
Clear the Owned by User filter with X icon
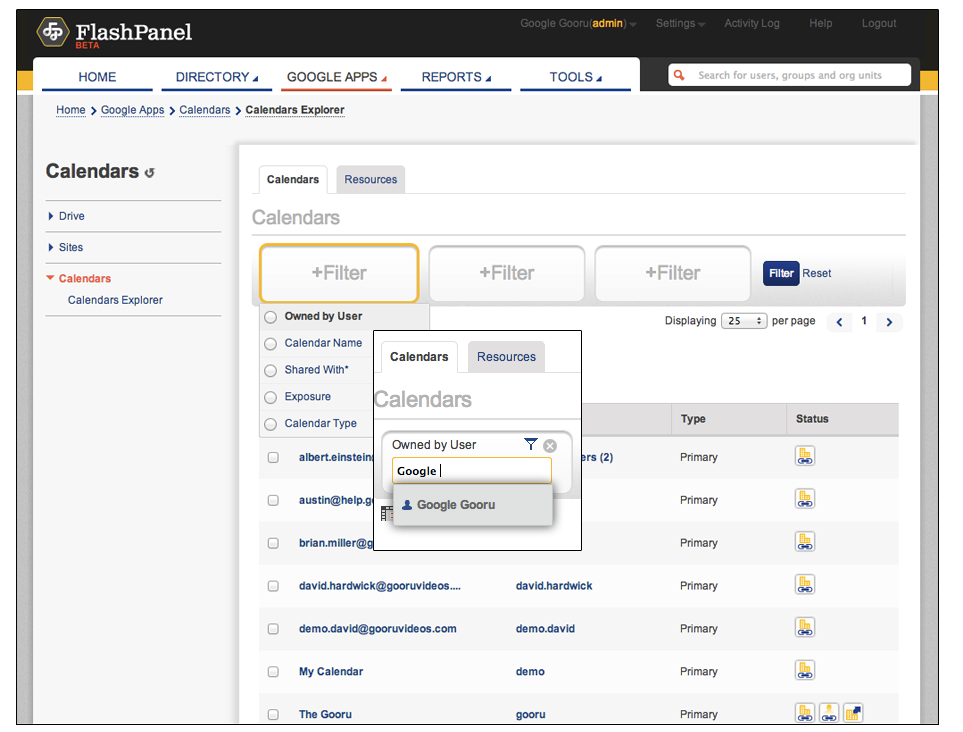(550, 445)
